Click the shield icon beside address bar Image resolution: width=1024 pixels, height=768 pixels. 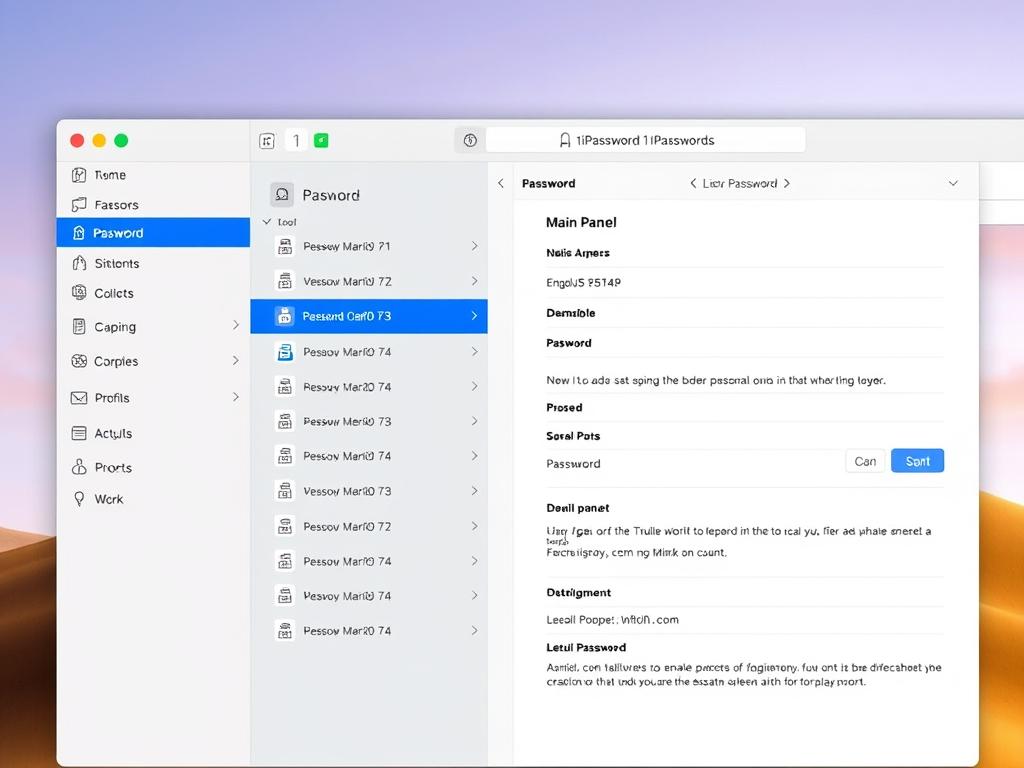(x=470, y=140)
